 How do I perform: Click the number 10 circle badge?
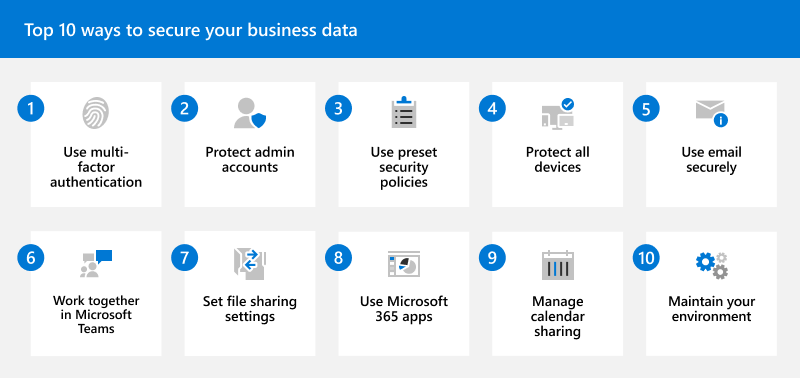point(646,258)
